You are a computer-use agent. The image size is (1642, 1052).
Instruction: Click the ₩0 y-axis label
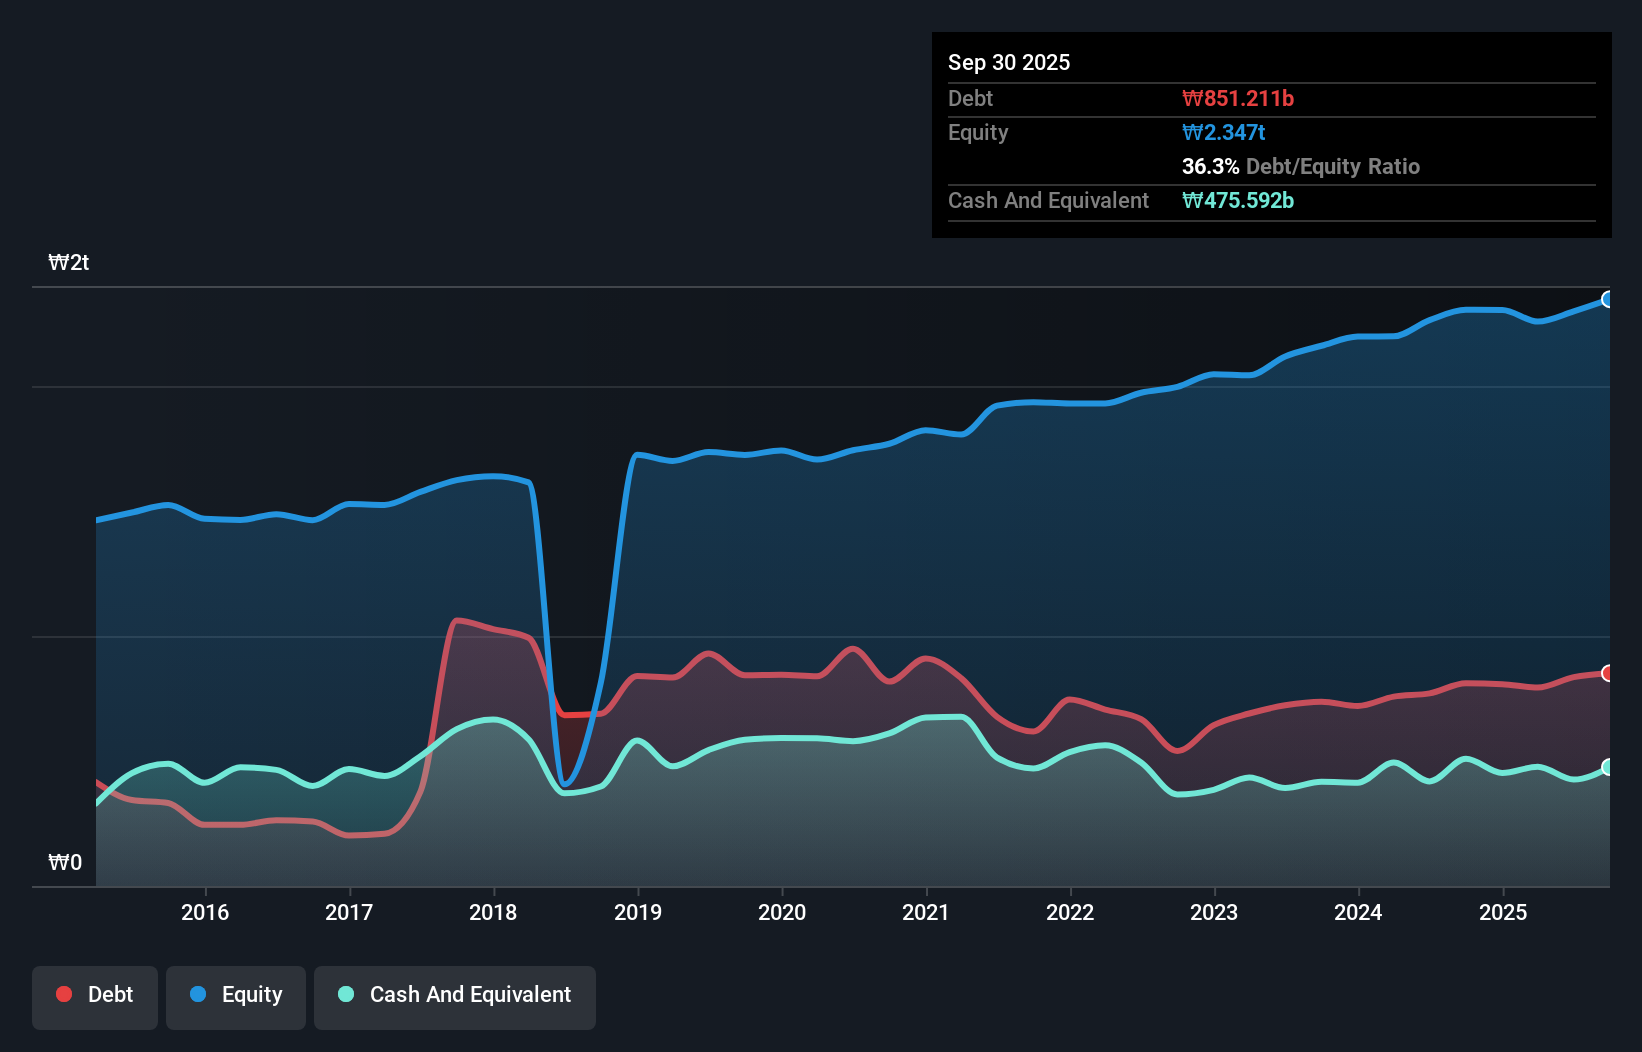pos(65,862)
